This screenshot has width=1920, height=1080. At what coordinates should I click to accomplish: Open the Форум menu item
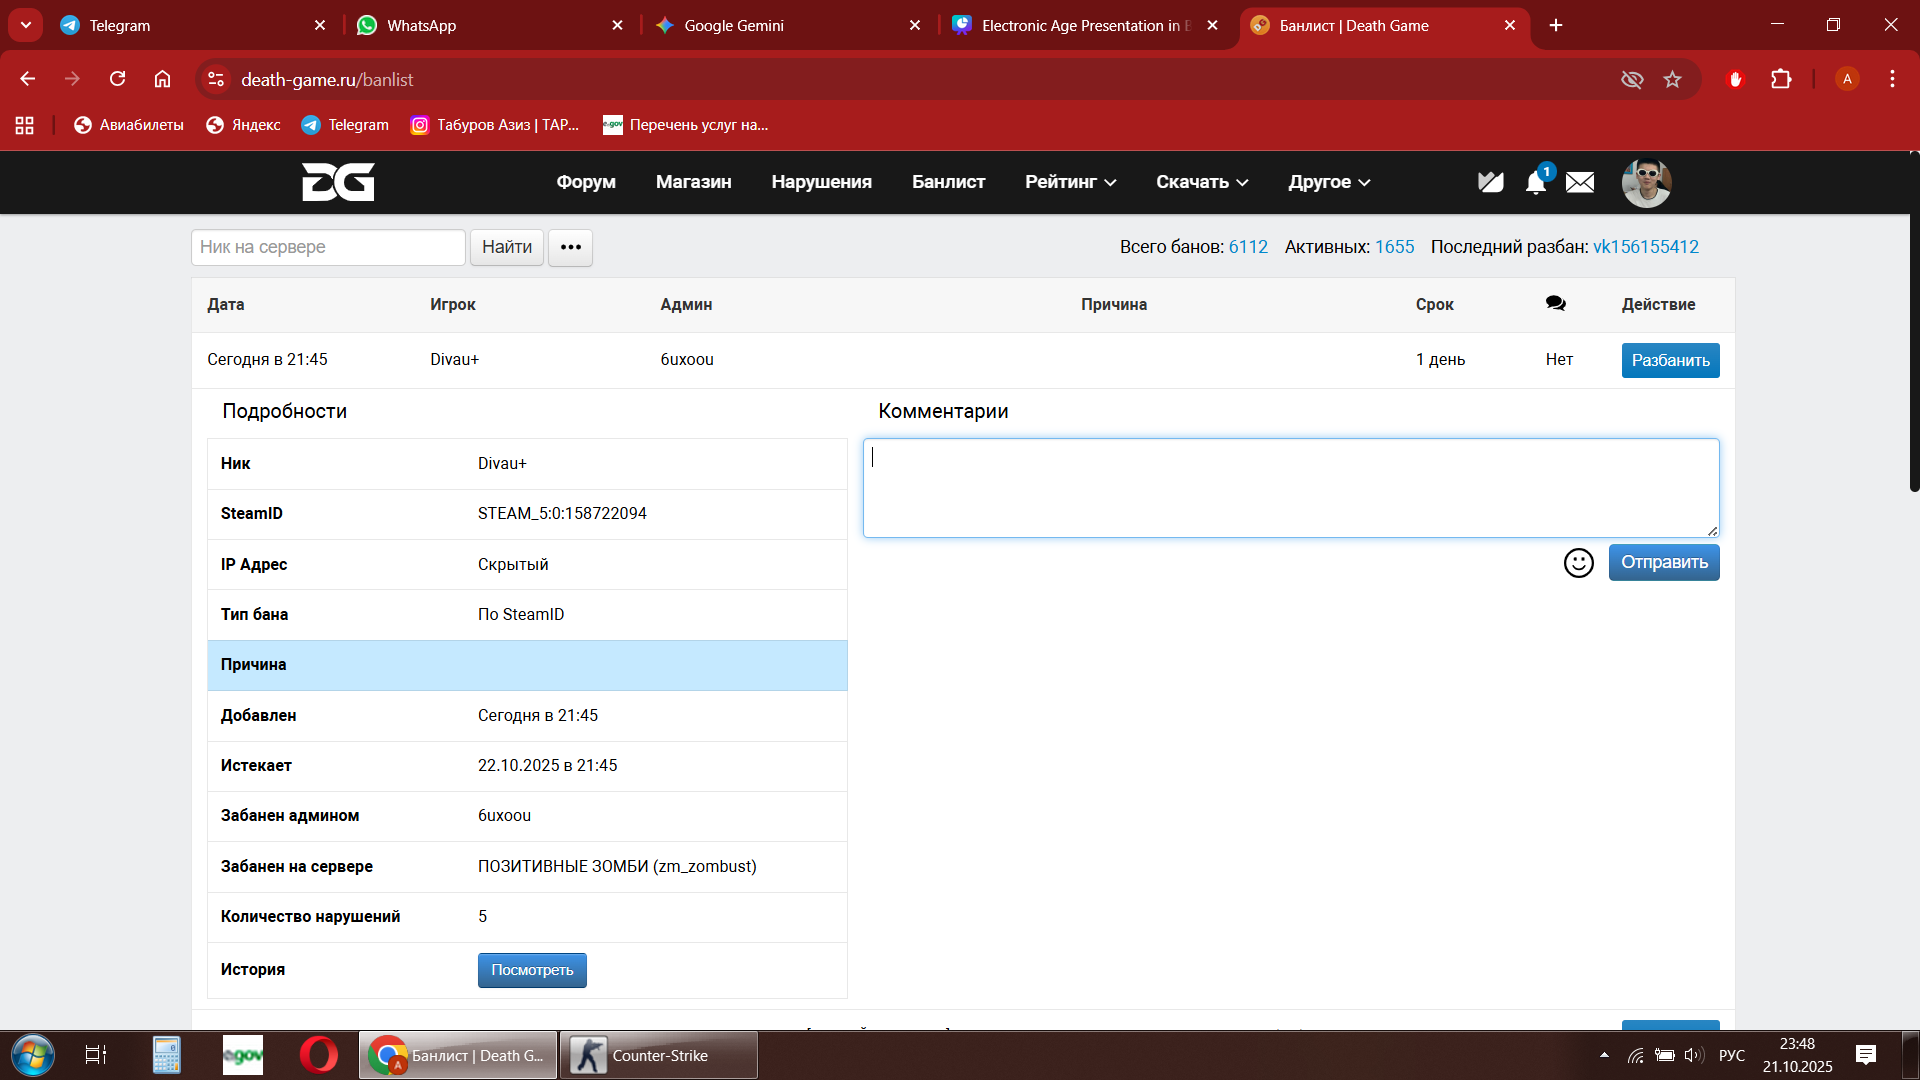point(586,182)
